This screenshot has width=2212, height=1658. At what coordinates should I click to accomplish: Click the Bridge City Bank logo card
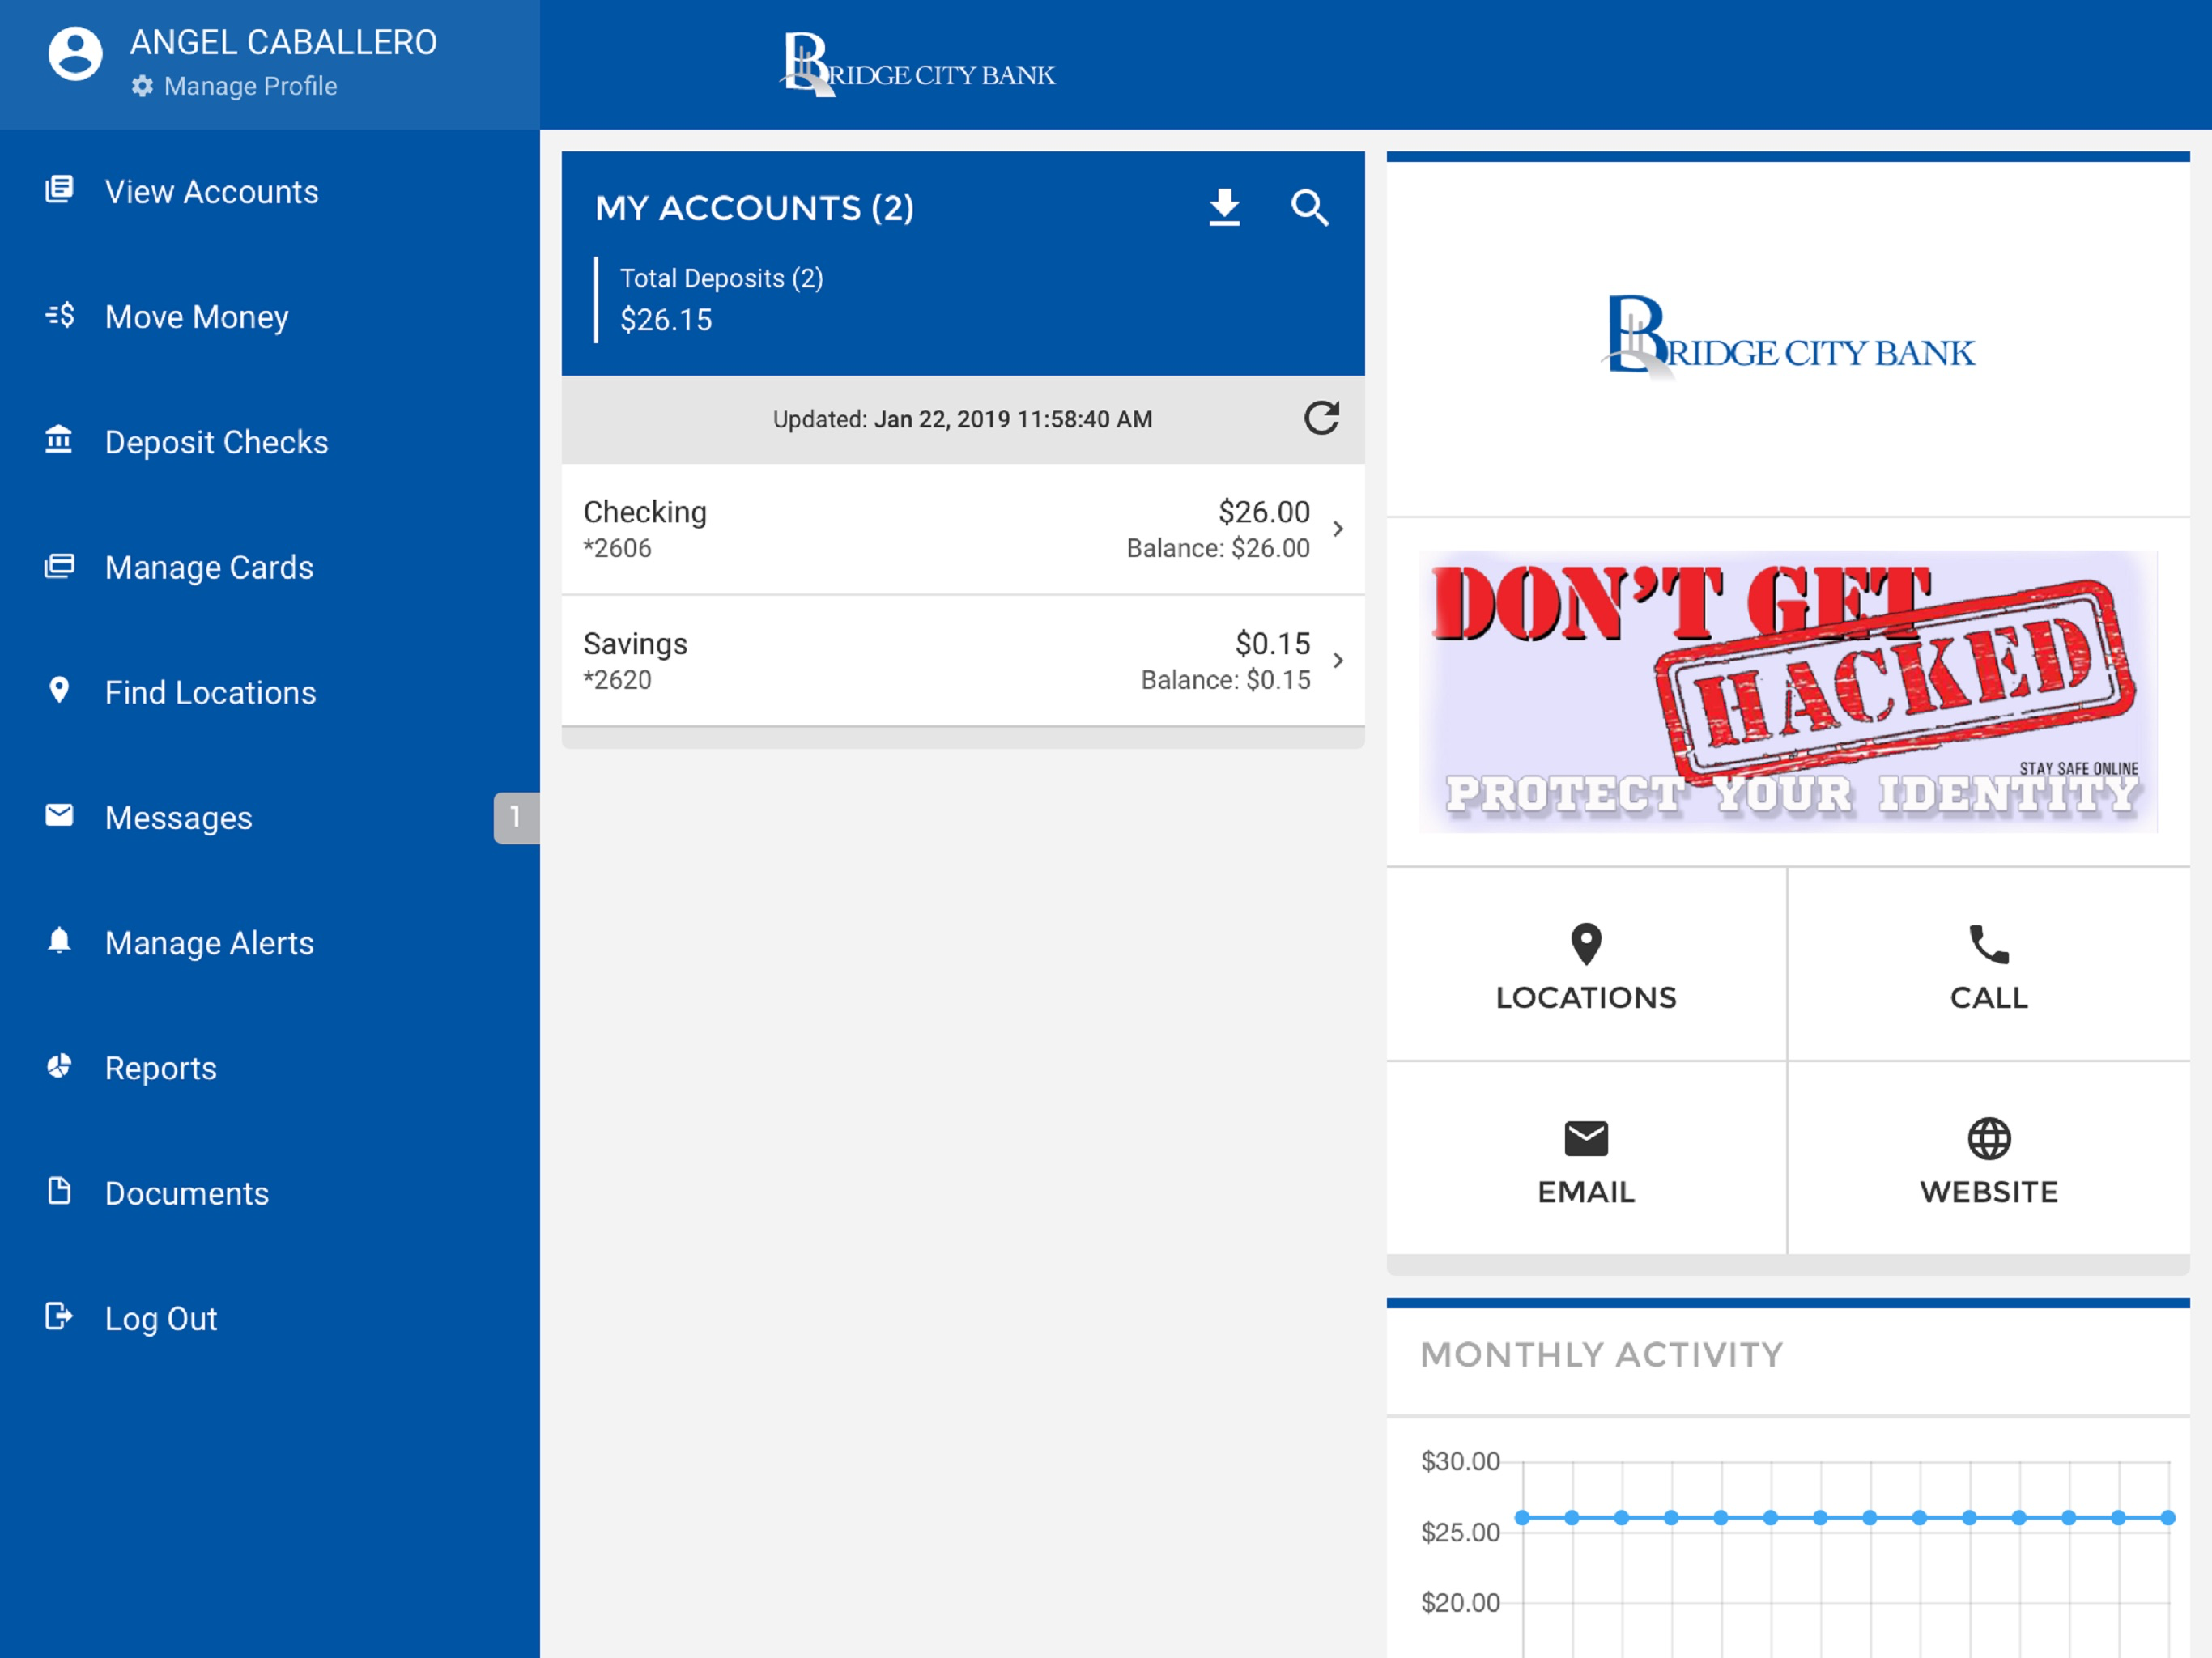tap(1788, 340)
